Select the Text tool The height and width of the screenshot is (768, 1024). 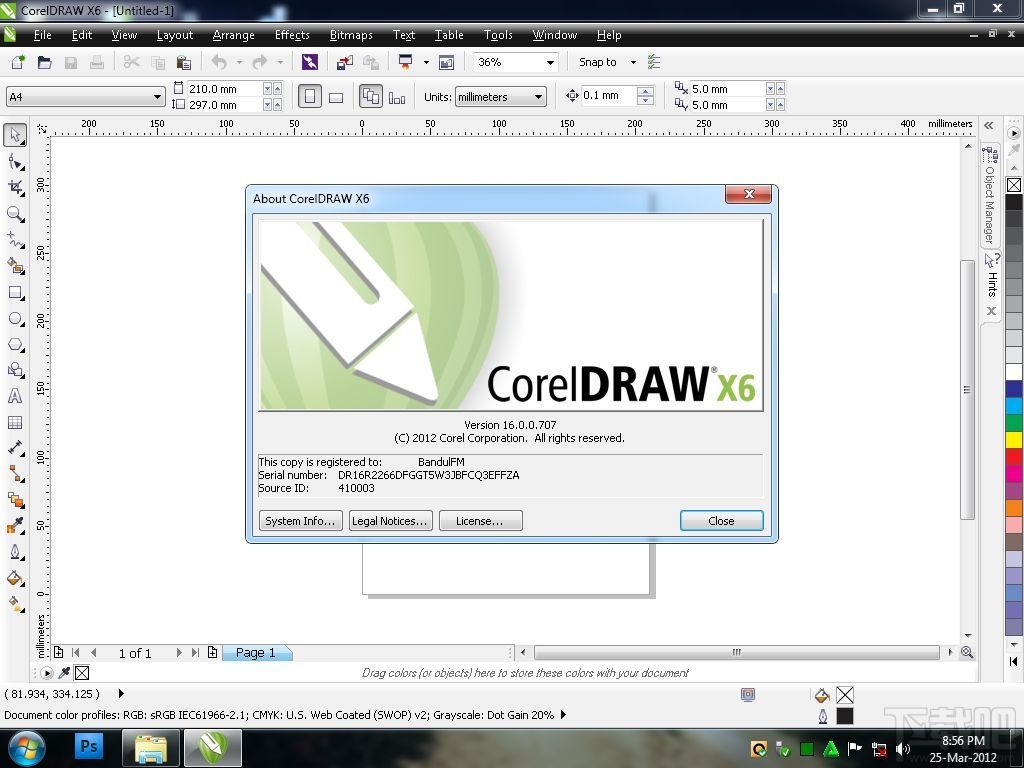coord(14,397)
